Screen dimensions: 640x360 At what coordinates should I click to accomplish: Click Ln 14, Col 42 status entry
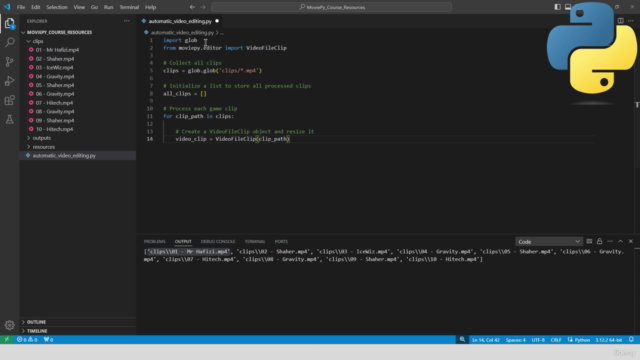[485, 340]
